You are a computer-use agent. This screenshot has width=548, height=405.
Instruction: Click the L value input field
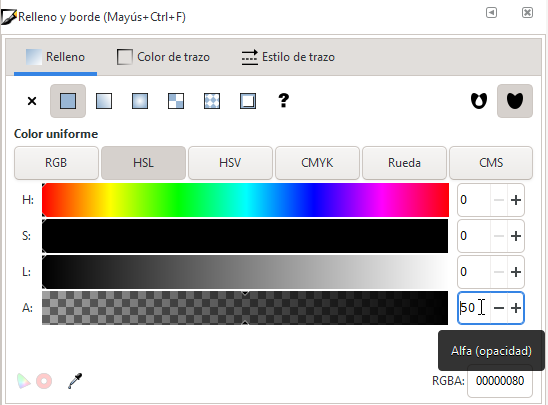474,272
